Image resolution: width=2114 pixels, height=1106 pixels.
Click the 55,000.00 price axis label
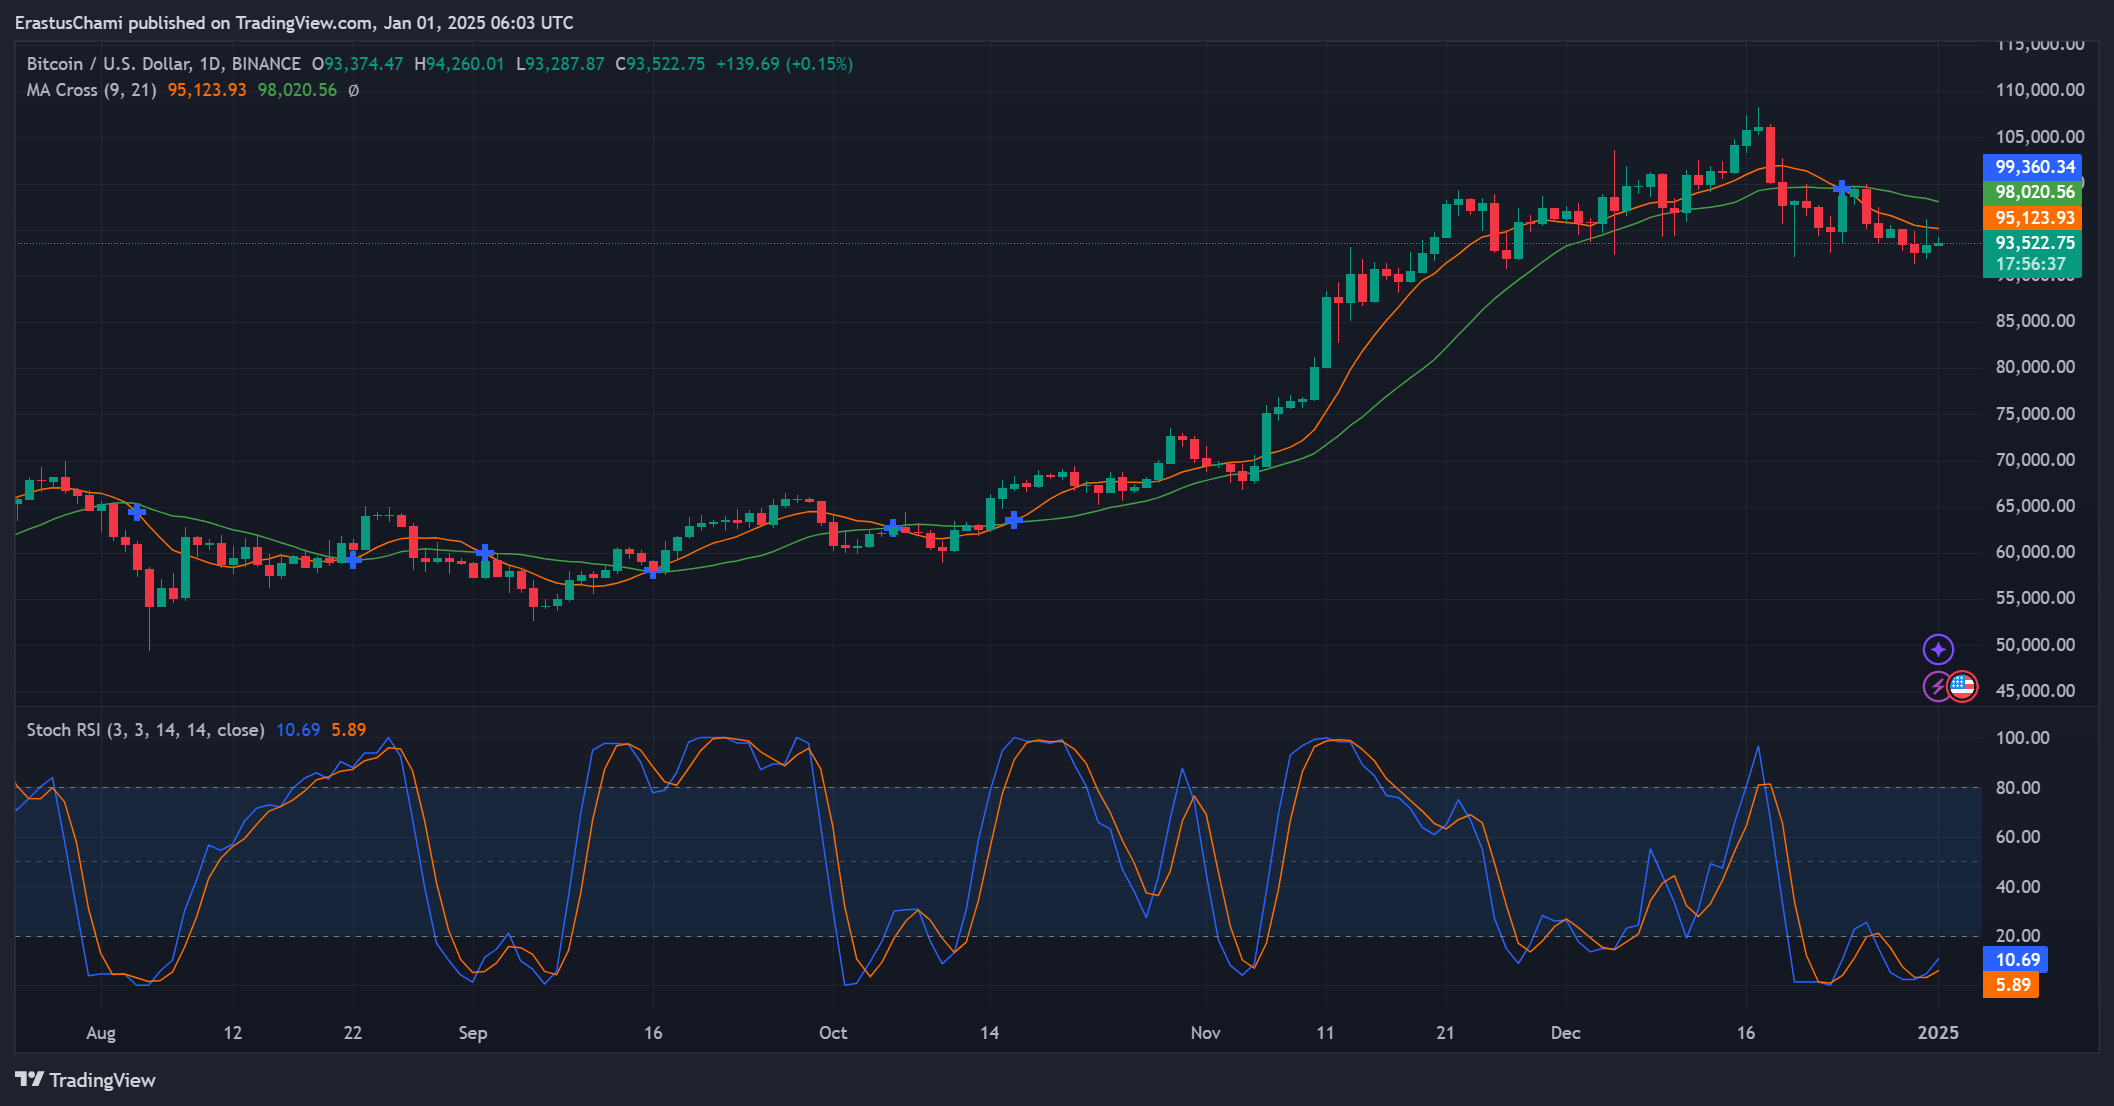[2035, 598]
